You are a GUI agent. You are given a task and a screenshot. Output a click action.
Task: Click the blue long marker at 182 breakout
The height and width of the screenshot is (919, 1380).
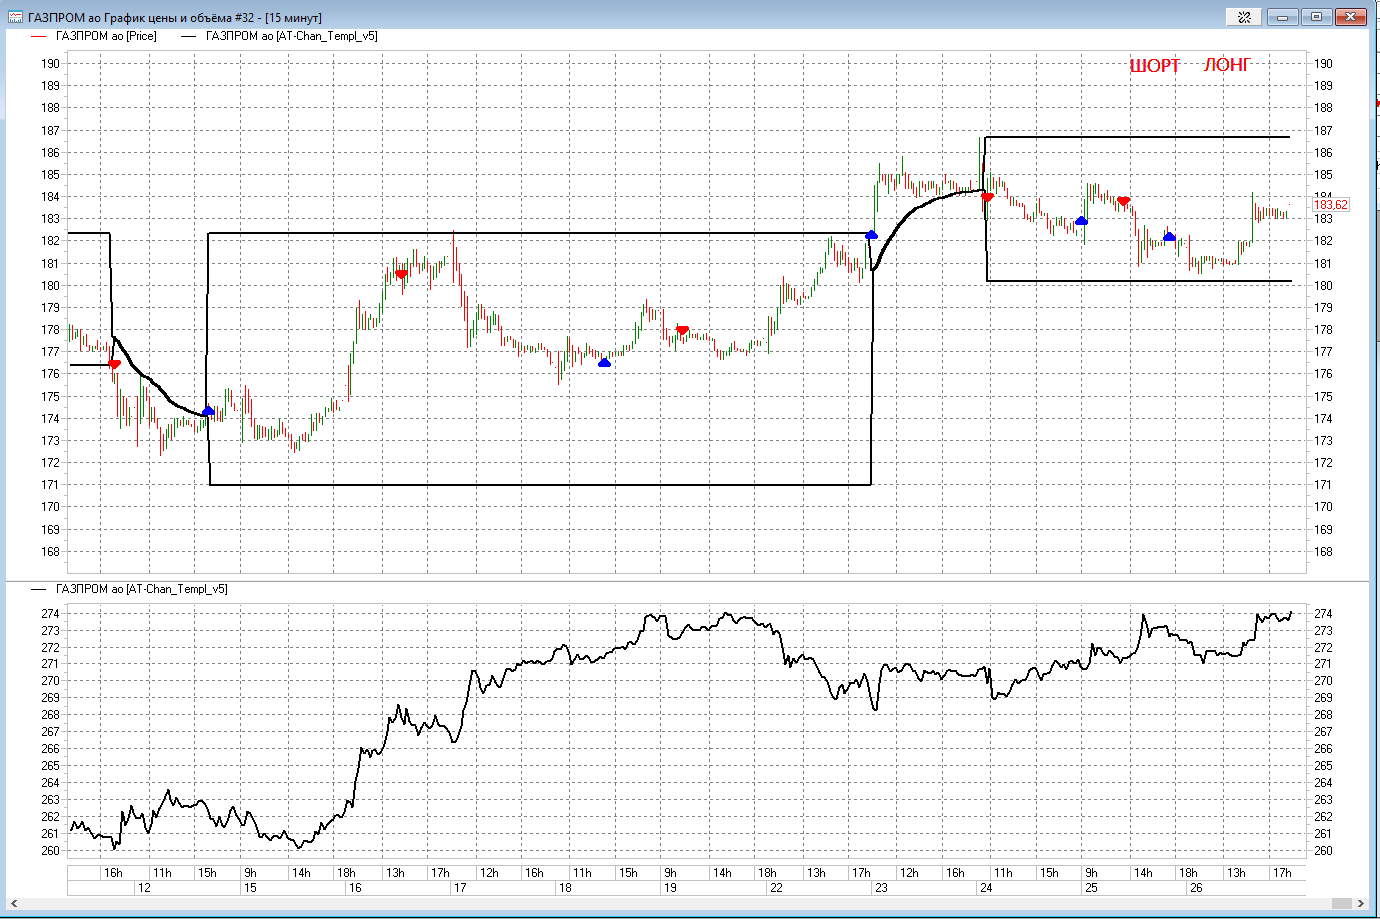(x=871, y=235)
